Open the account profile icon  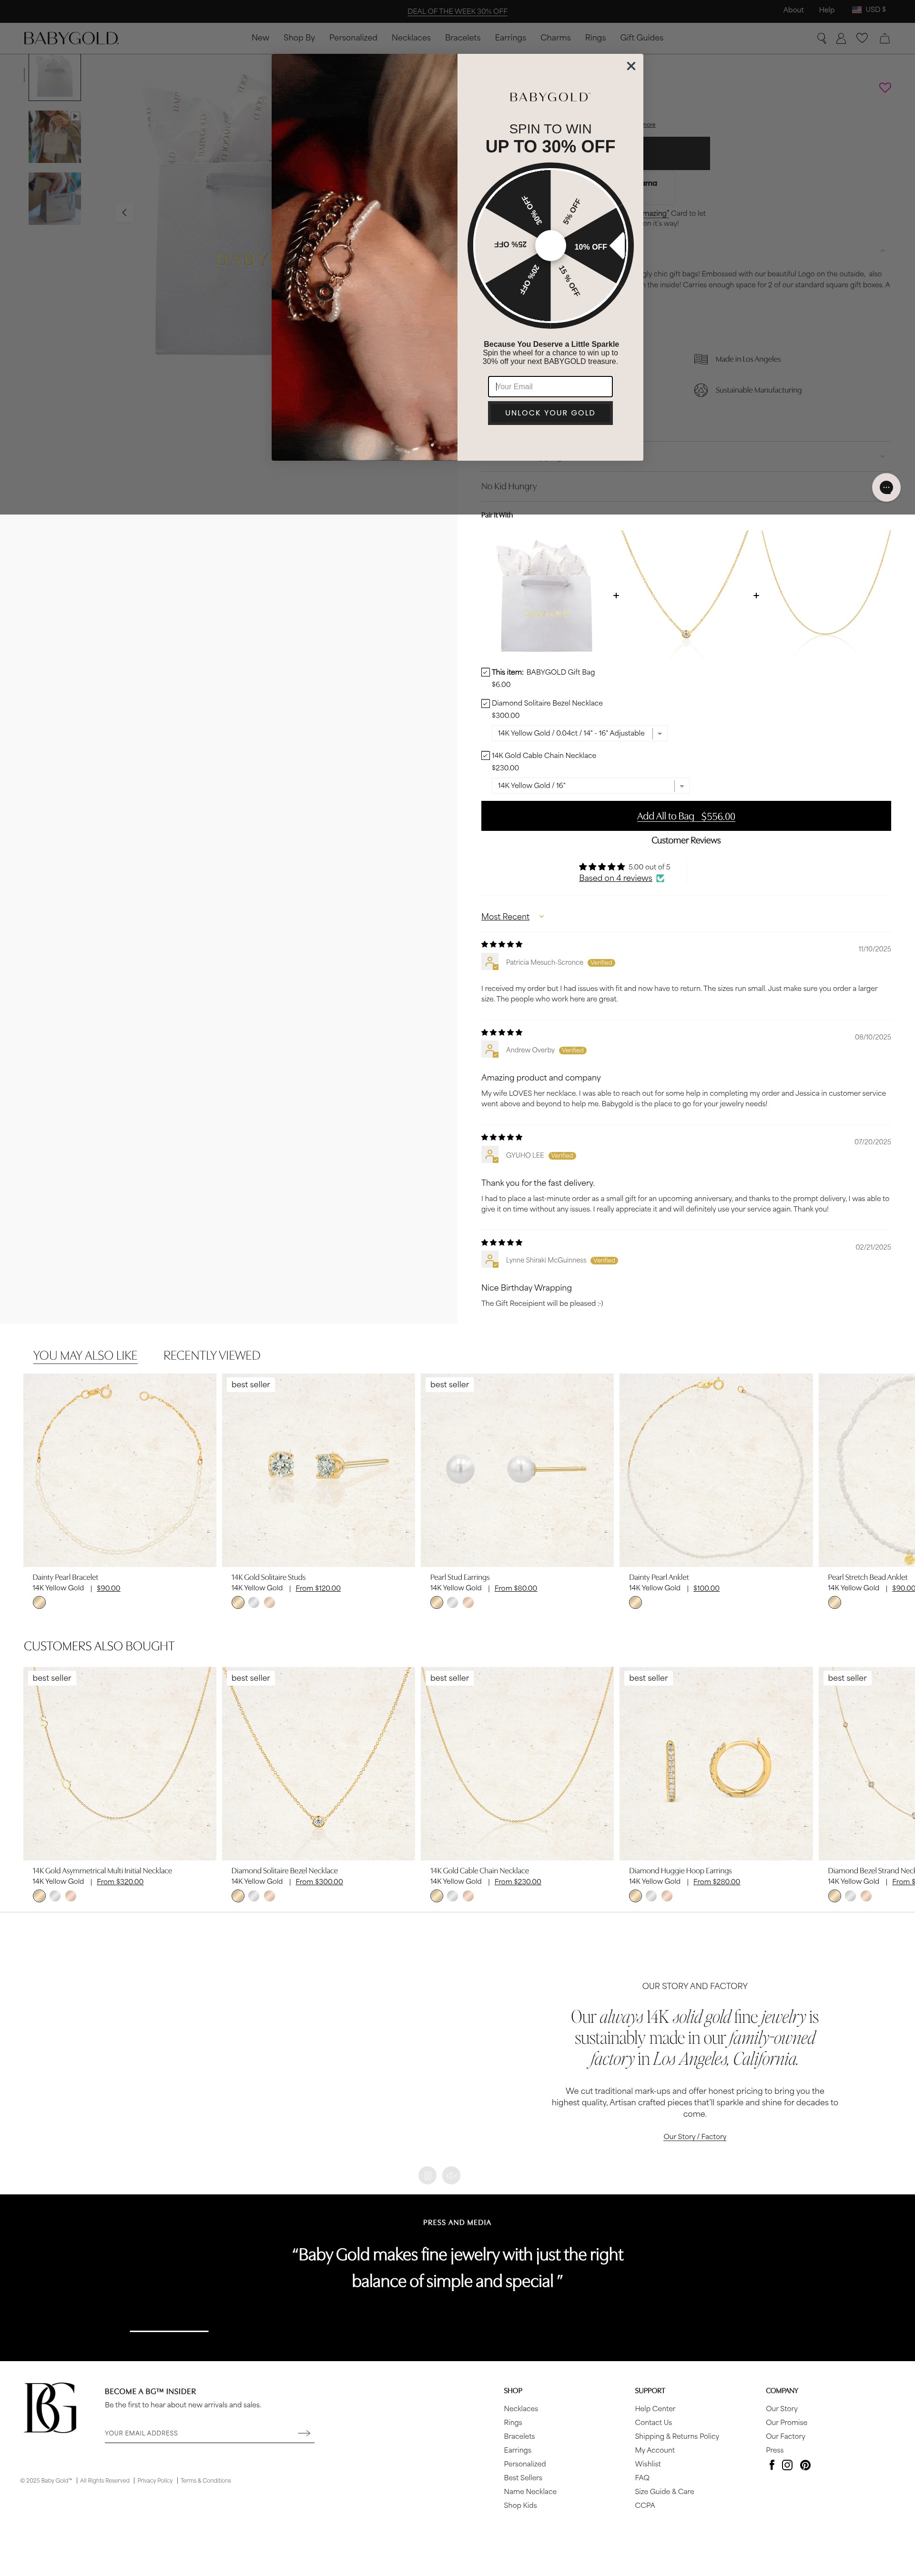(x=841, y=38)
